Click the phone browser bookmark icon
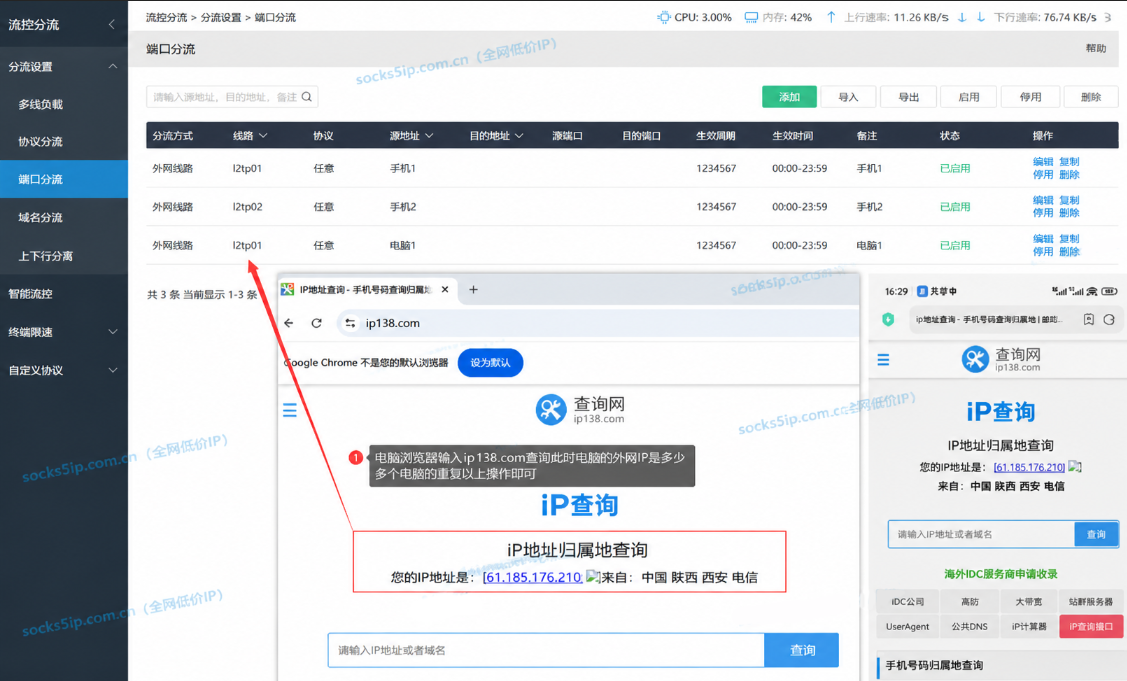 click(1089, 319)
